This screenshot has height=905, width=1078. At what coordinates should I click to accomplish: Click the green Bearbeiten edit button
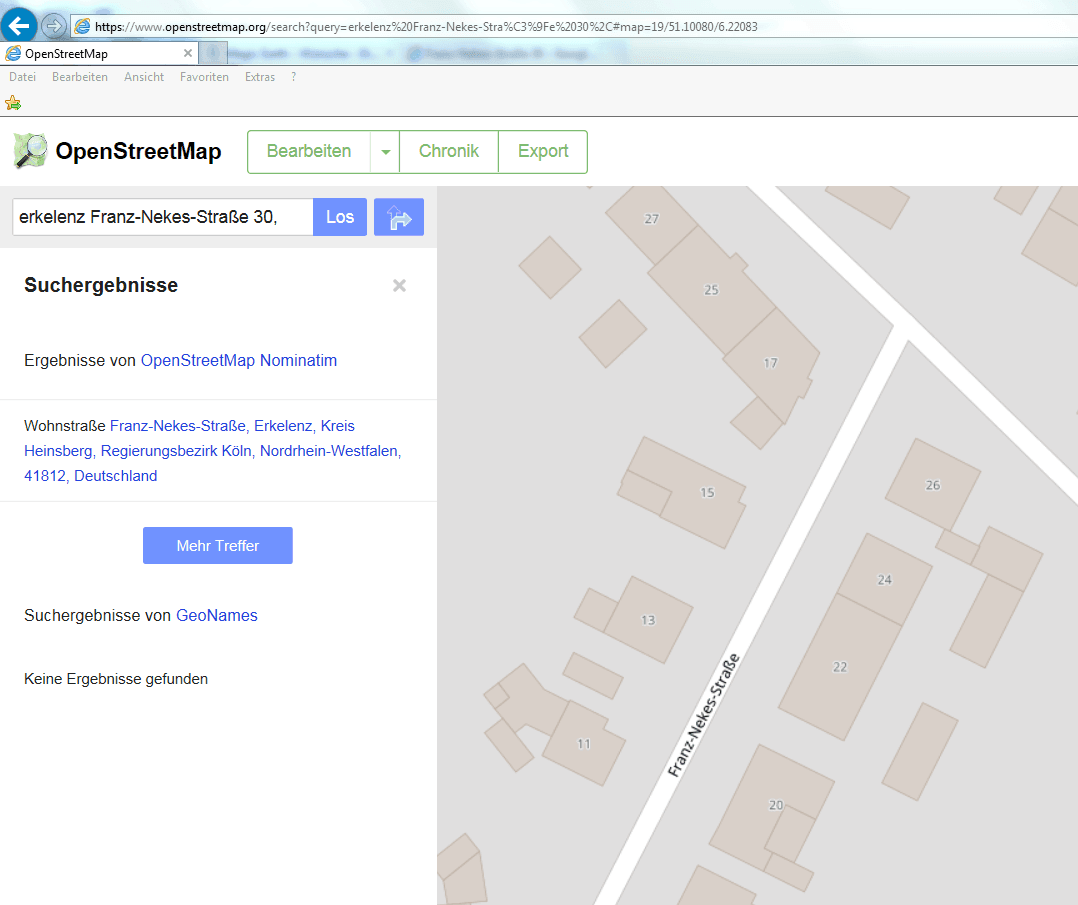tap(309, 151)
